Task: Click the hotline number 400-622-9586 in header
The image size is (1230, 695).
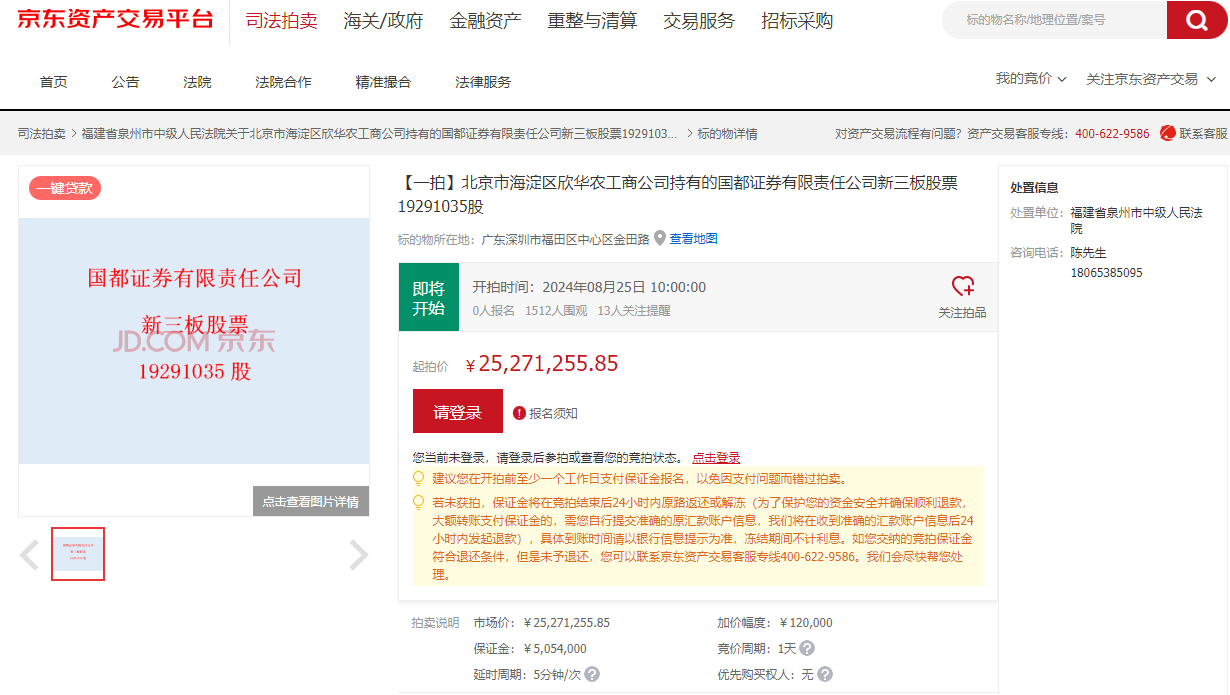Action: click(x=1112, y=133)
